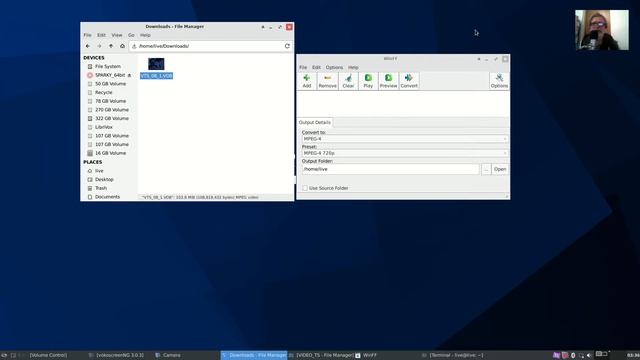Viewport: 640px width, 360px height.
Task: Open the Recycle volume in sidebar
Action: pos(103,93)
